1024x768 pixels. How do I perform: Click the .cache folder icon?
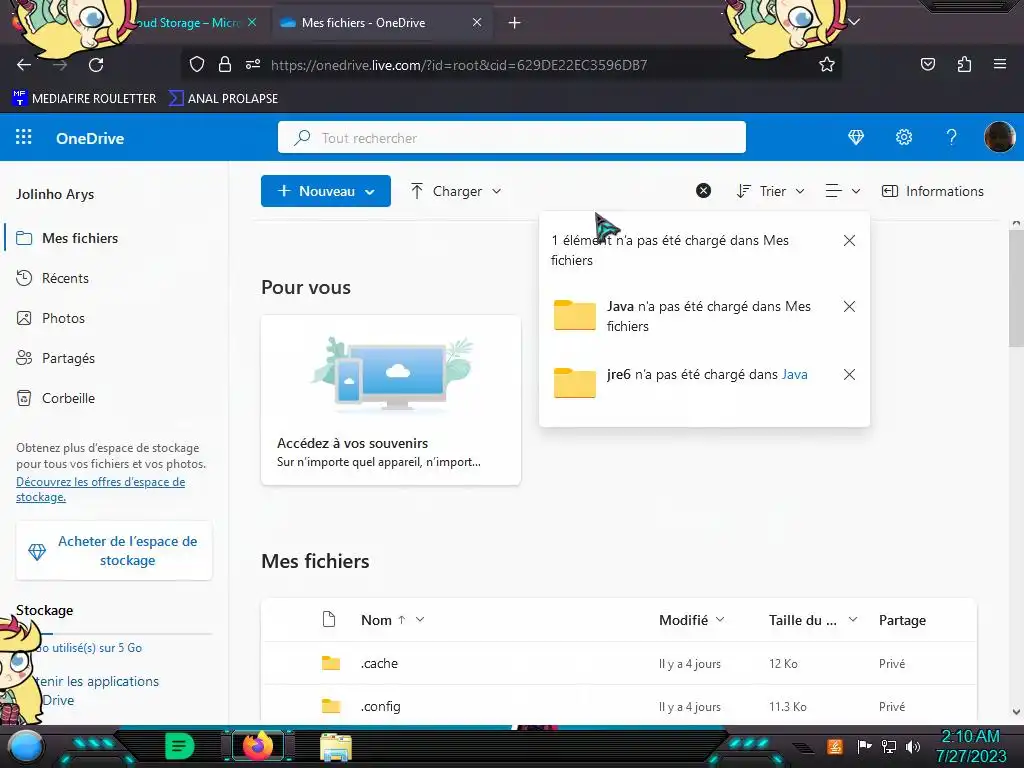[331, 663]
